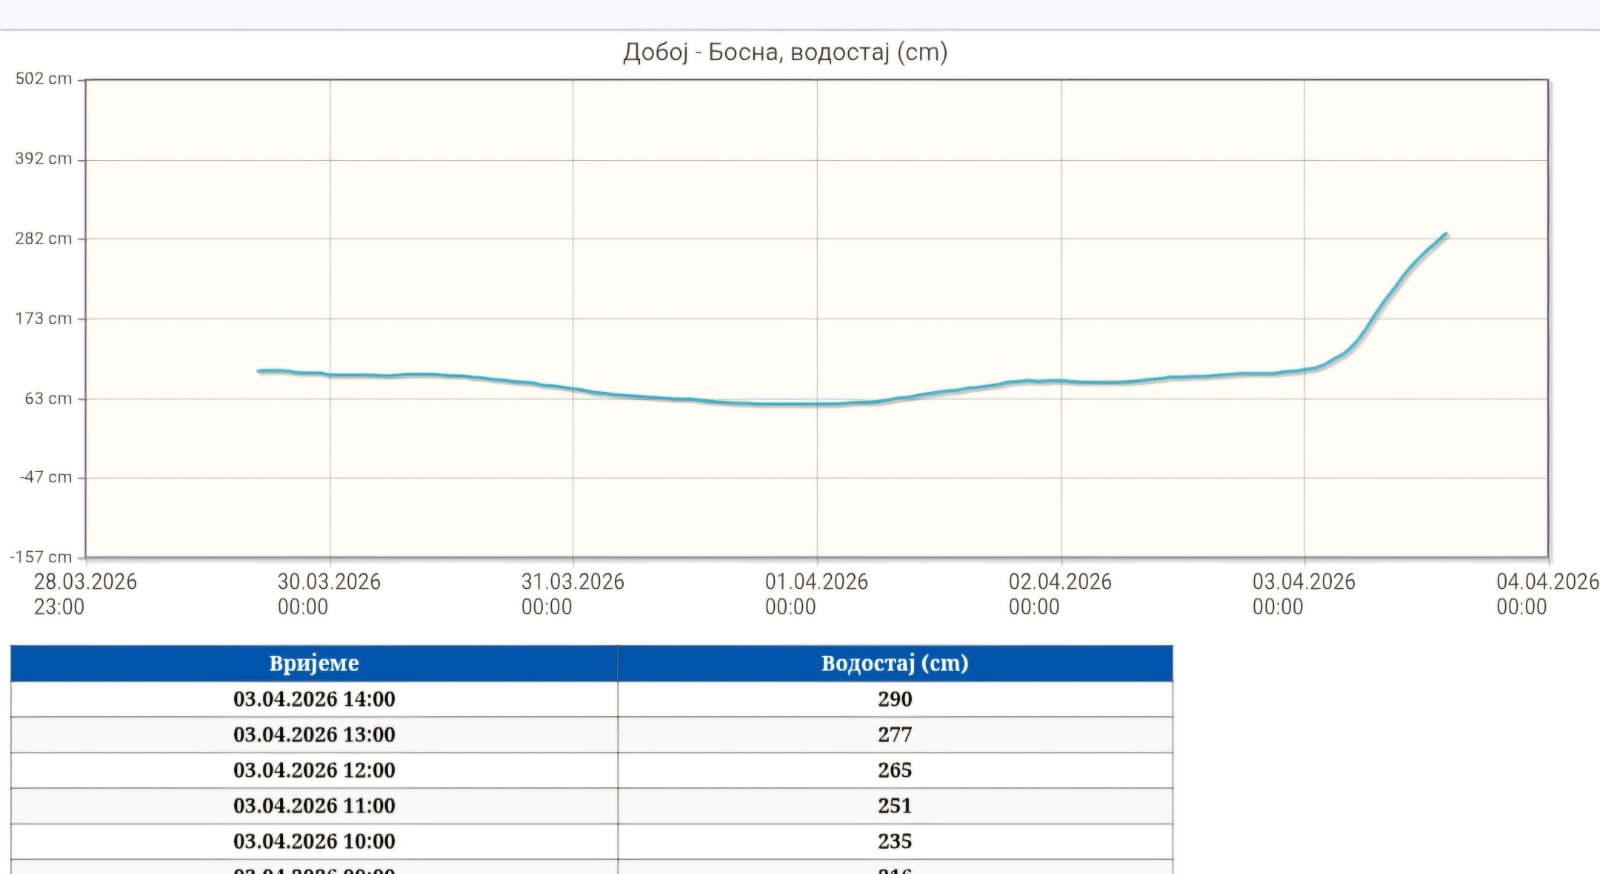The image size is (1600, 874).
Task: Click the 01.04.2026 00:00 x-axis label
Action: [x=816, y=593]
